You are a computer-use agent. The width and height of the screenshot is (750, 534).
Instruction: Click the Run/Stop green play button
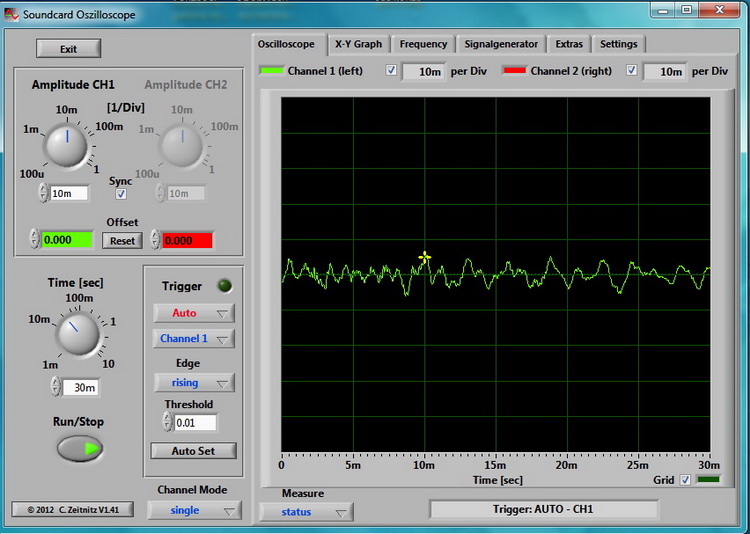(80, 449)
